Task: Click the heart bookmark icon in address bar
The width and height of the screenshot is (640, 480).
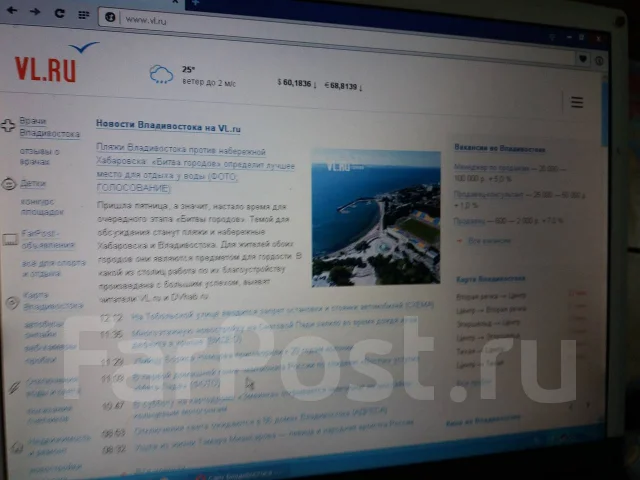Action: [x=583, y=59]
